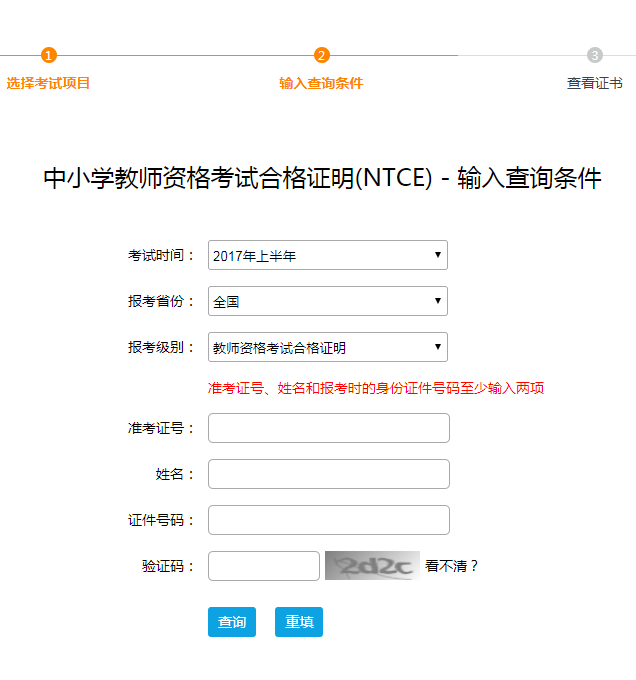Click the red hint text about 准考证号
Viewport: 636px width, 680px height.
click(376, 388)
